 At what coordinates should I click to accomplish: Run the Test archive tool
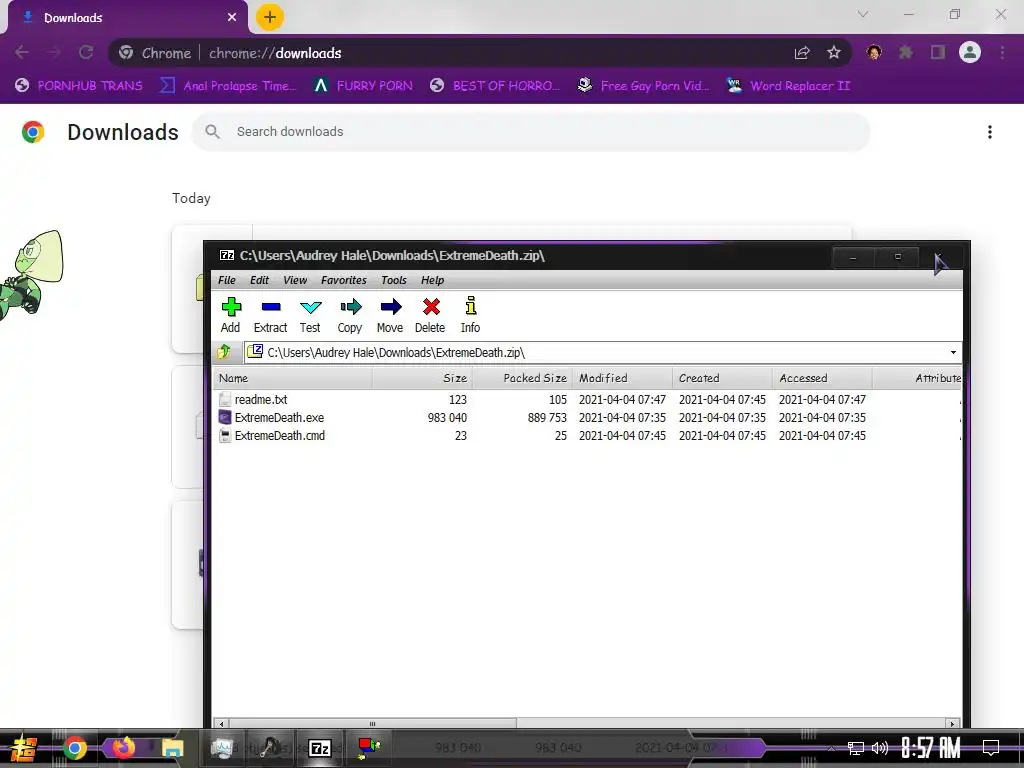click(310, 315)
